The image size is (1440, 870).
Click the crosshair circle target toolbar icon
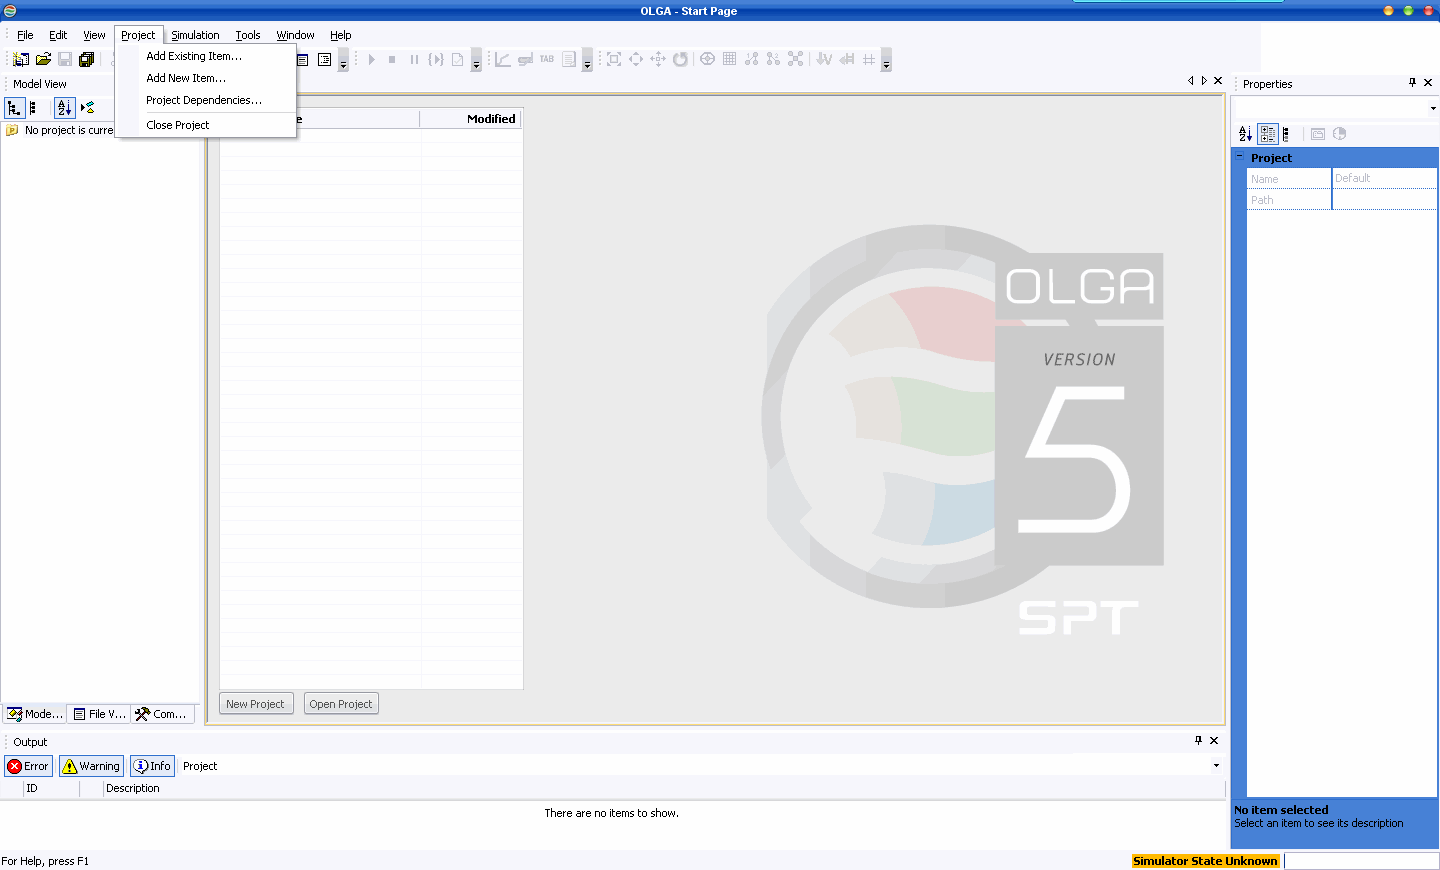tap(707, 60)
